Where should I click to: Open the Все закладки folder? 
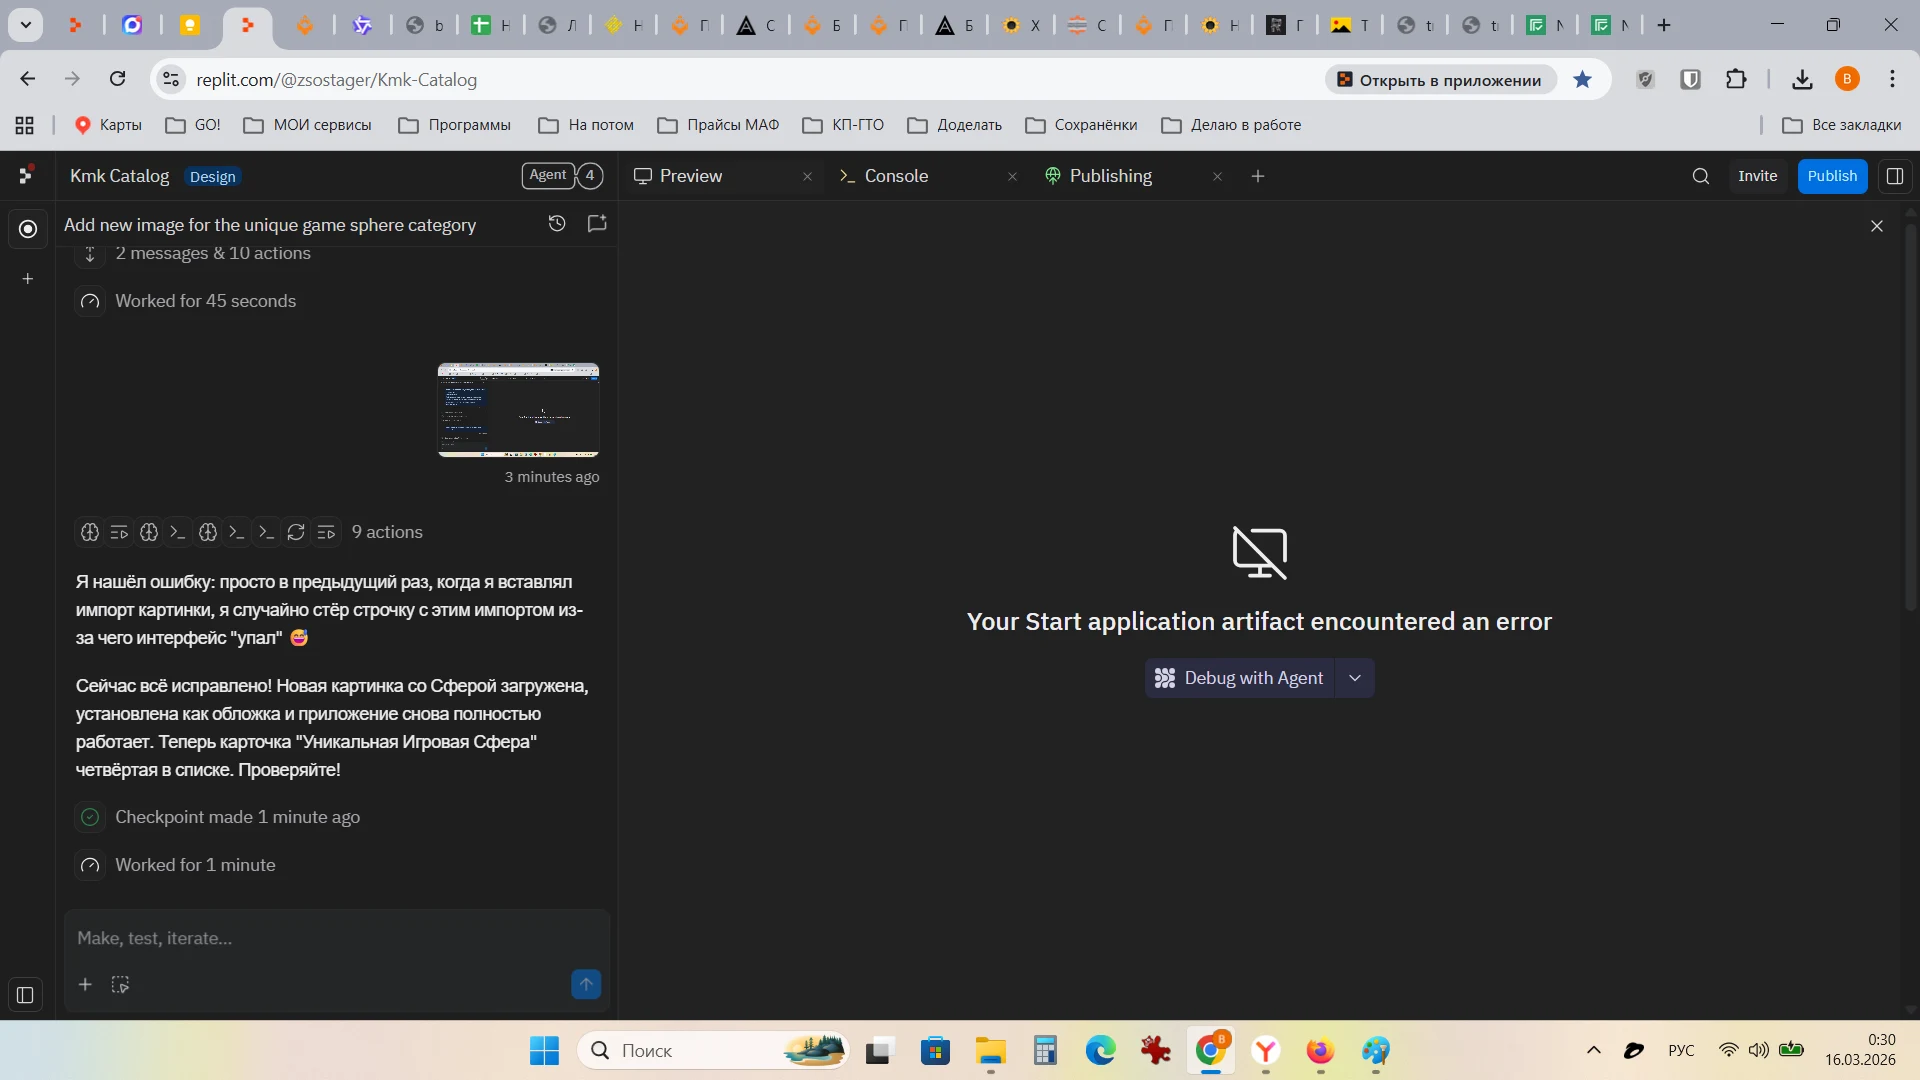(1843, 125)
